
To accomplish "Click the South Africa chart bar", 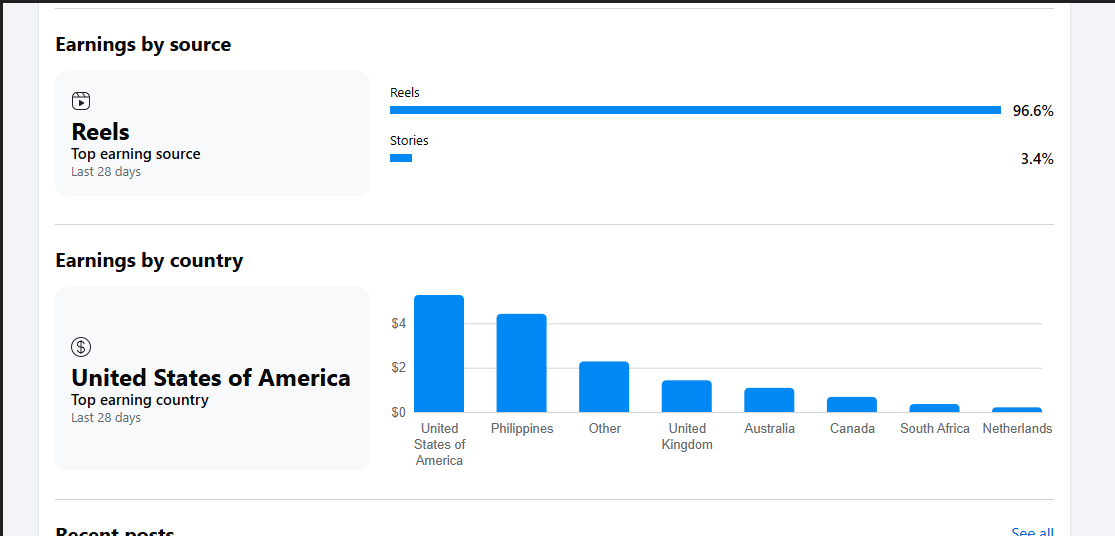I will click(x=934, y=408).
